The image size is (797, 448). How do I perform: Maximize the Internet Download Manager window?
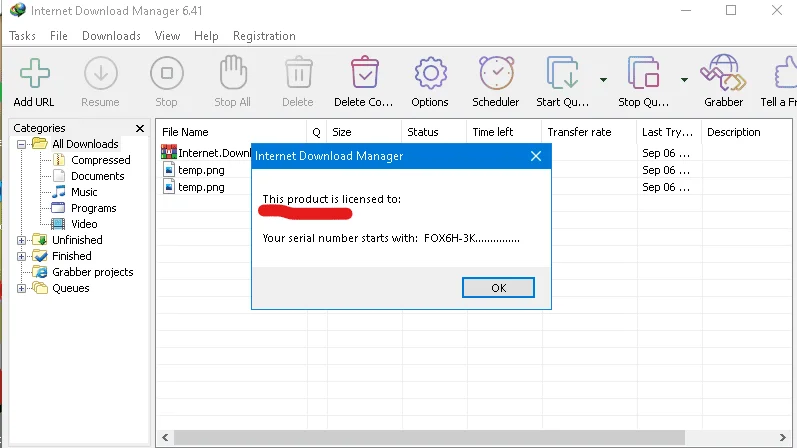[731, 10]
